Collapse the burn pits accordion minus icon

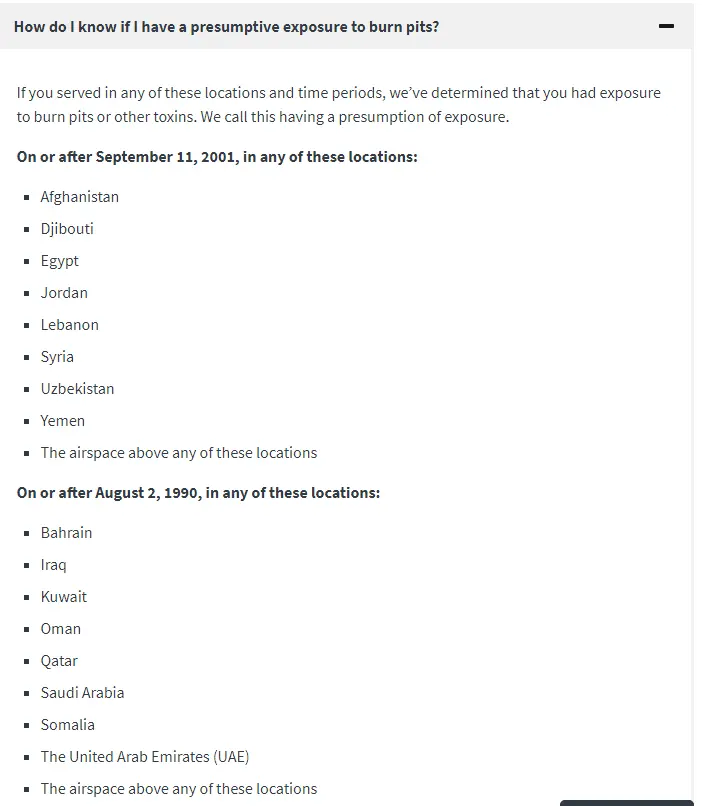666,26
